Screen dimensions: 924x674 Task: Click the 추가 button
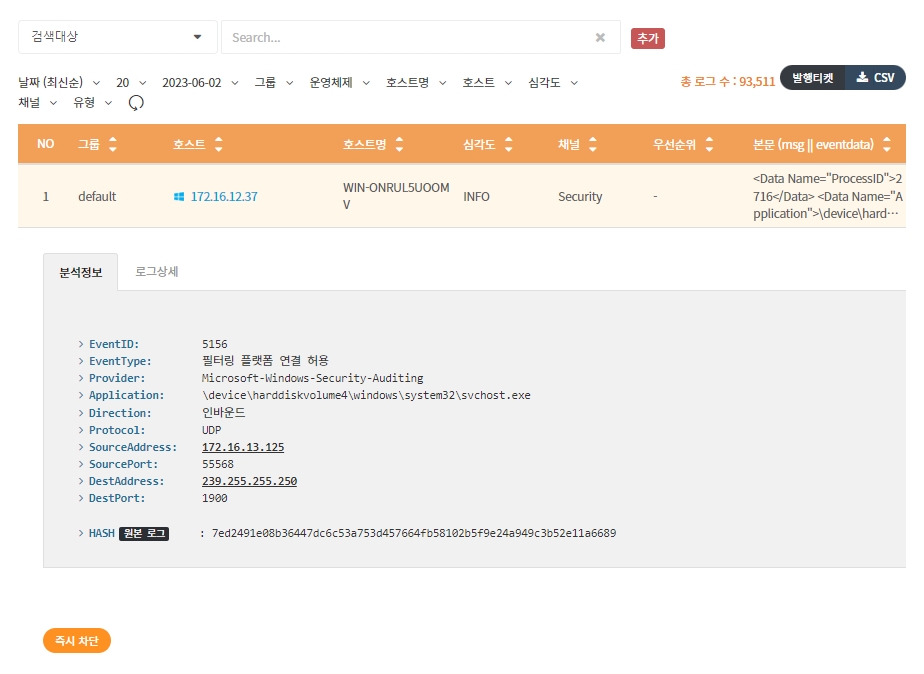click(647, 38)
